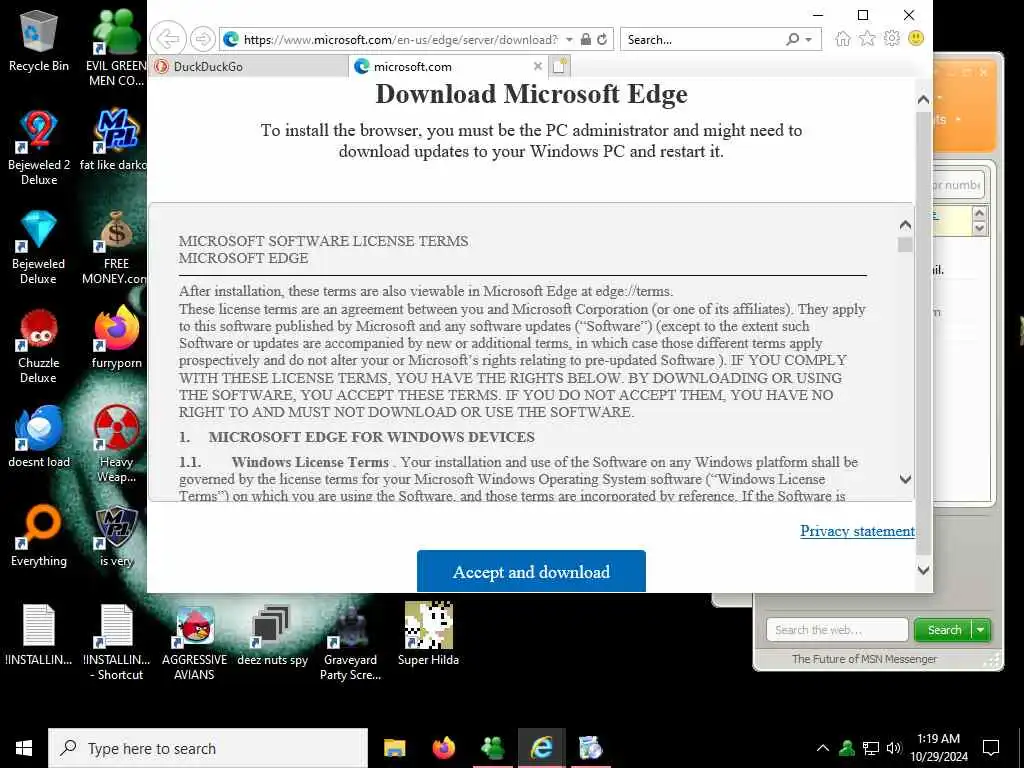The image size is (1024, 768).
Task: Select the Everything search desktop icon
Action: tap(39, 535)
